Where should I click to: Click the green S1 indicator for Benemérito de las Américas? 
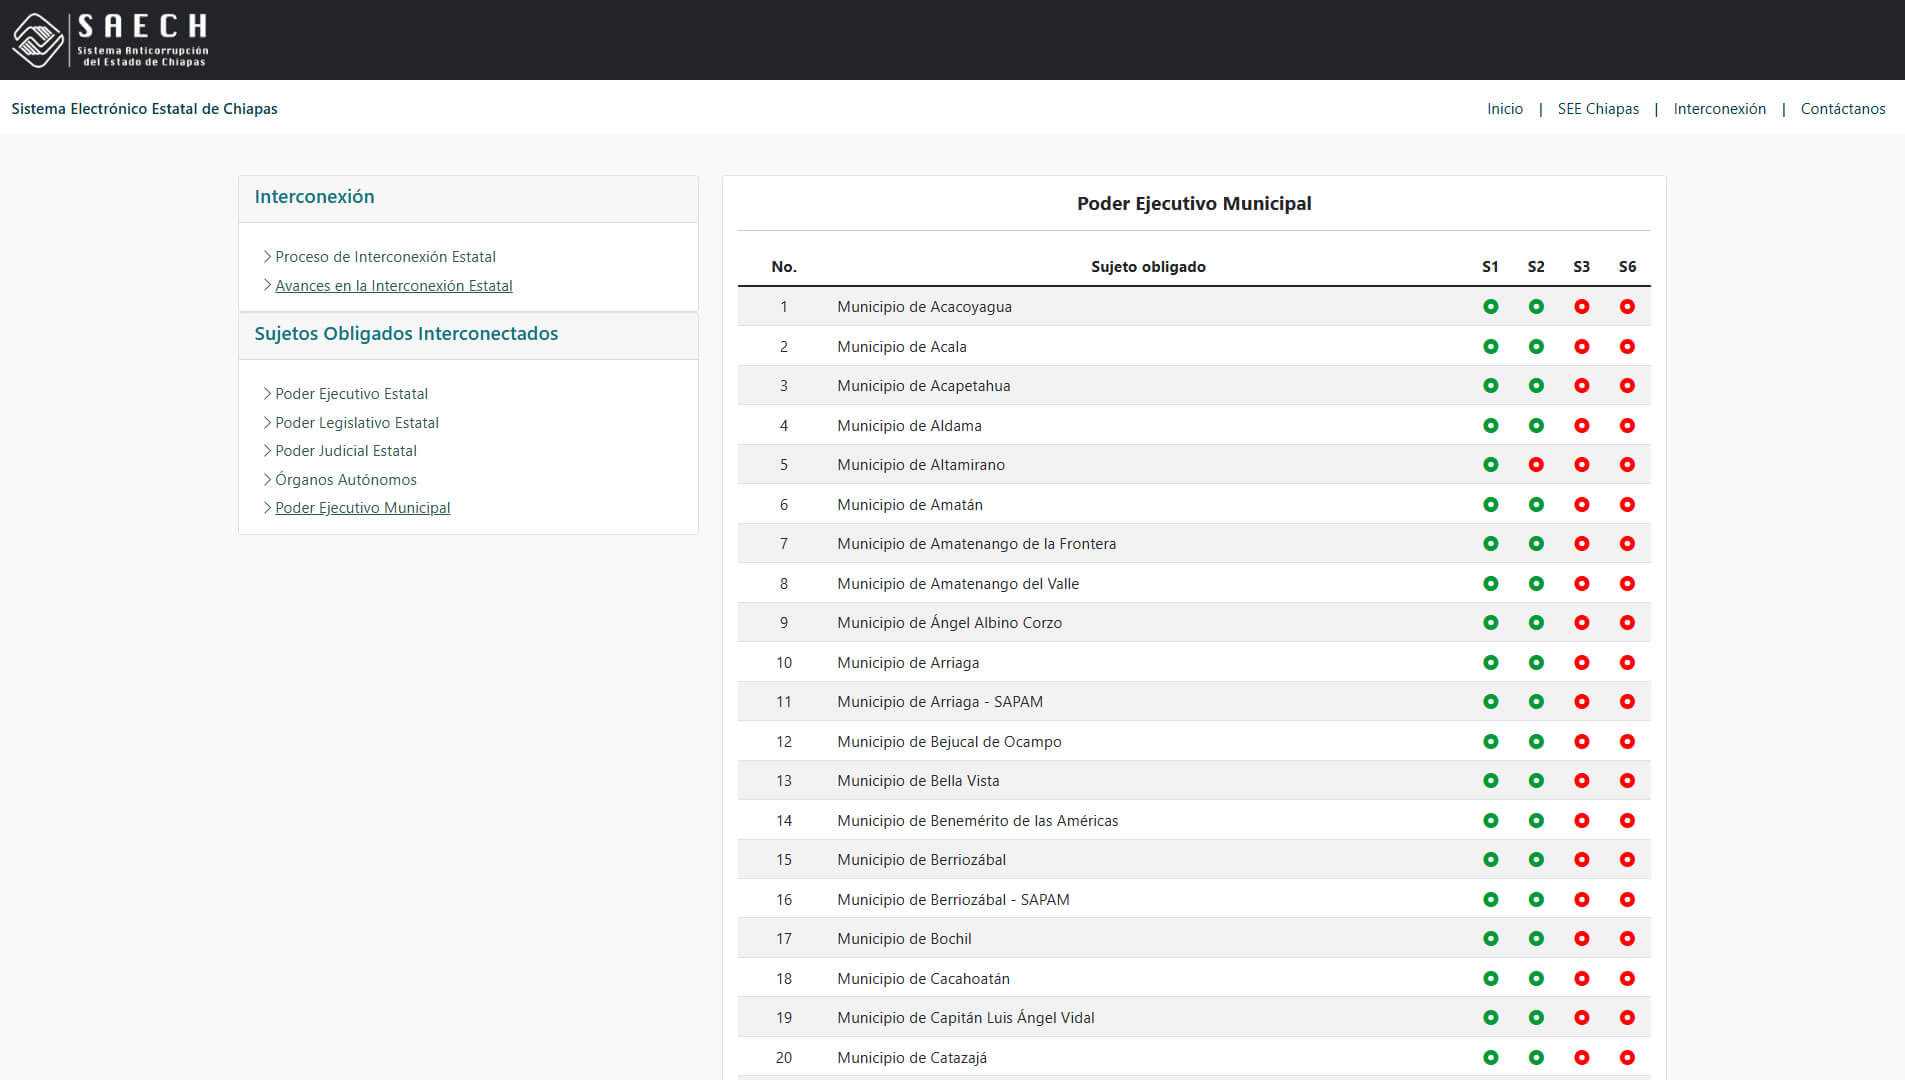[x=1490, y=821]
